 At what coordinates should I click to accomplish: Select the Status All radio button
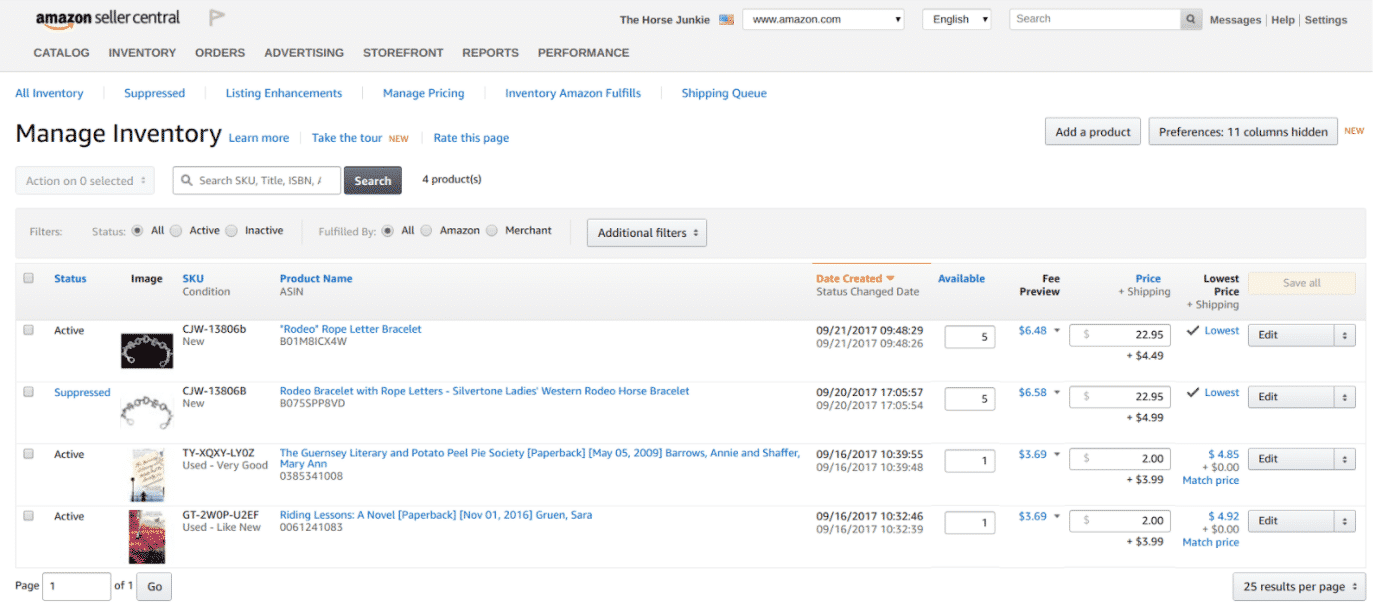(x=138, y=231)
